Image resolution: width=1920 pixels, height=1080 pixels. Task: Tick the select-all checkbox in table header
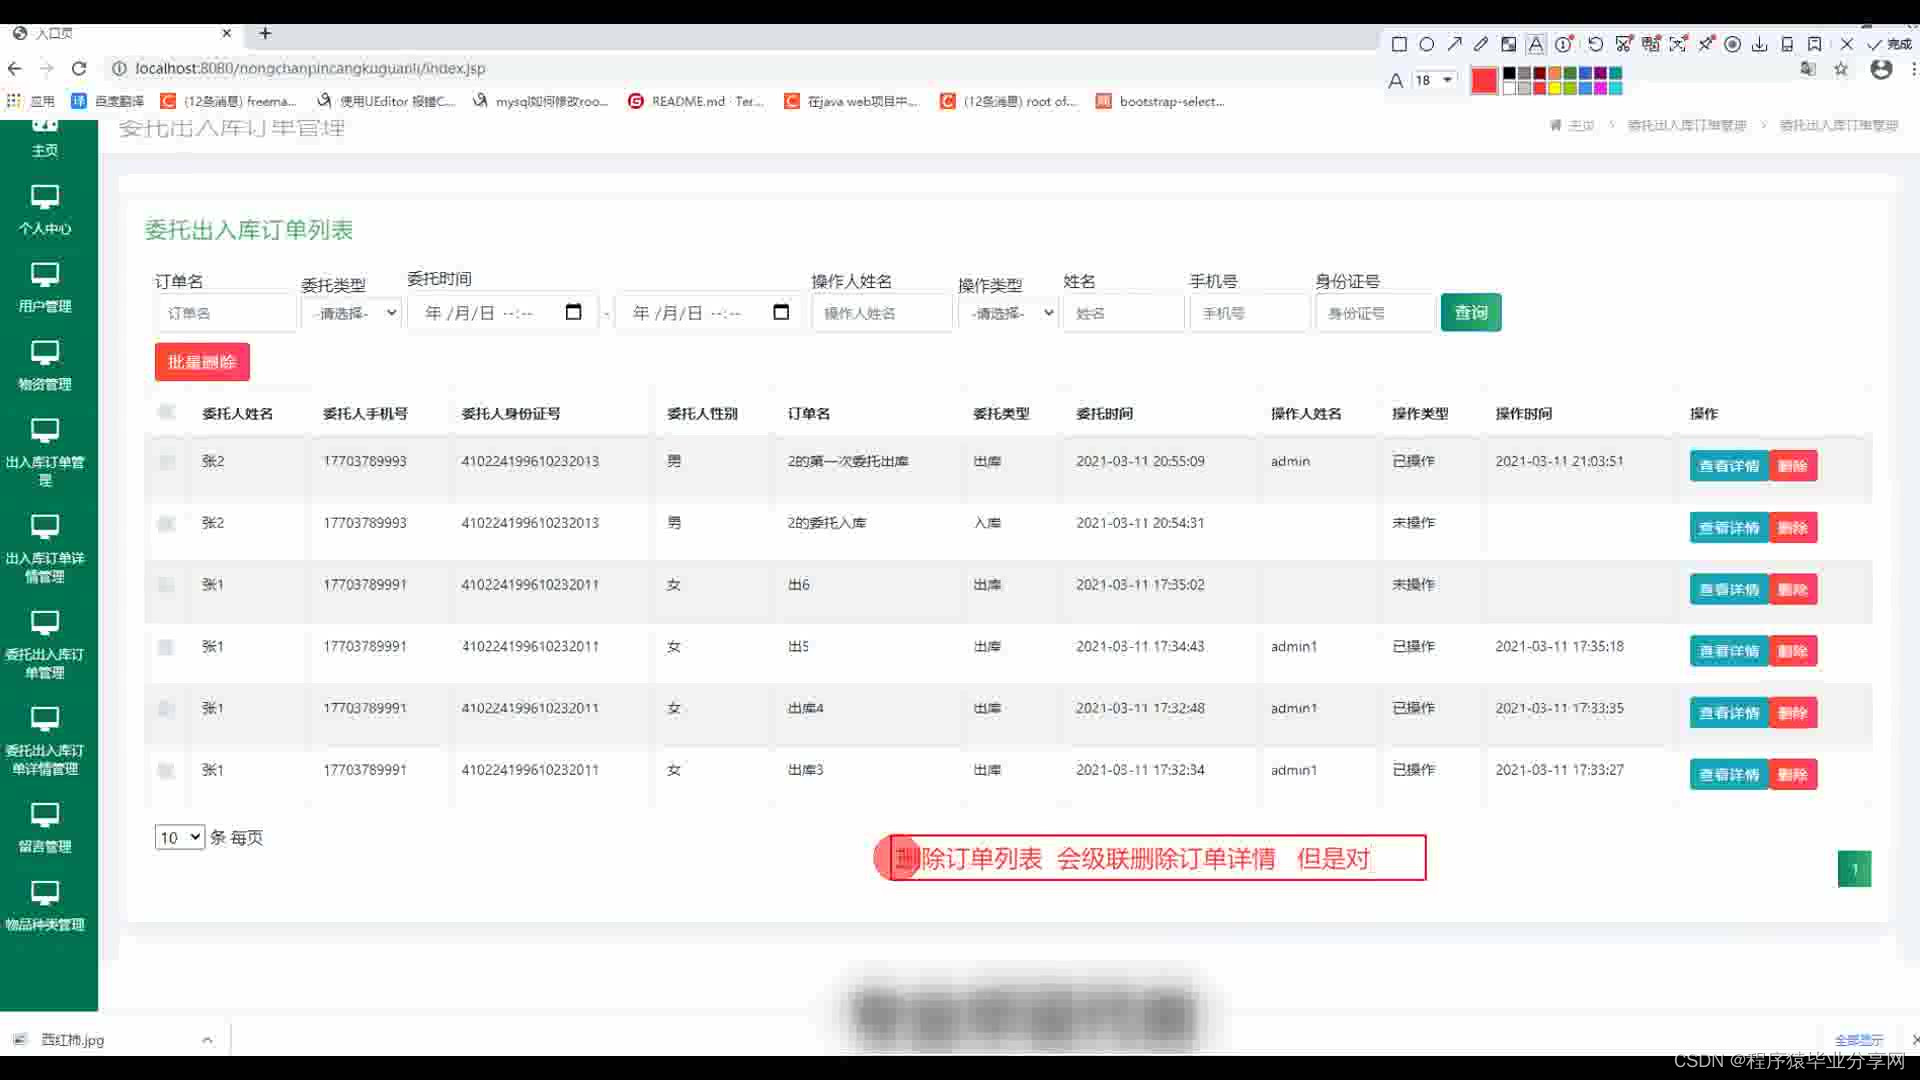click(167, 412)
